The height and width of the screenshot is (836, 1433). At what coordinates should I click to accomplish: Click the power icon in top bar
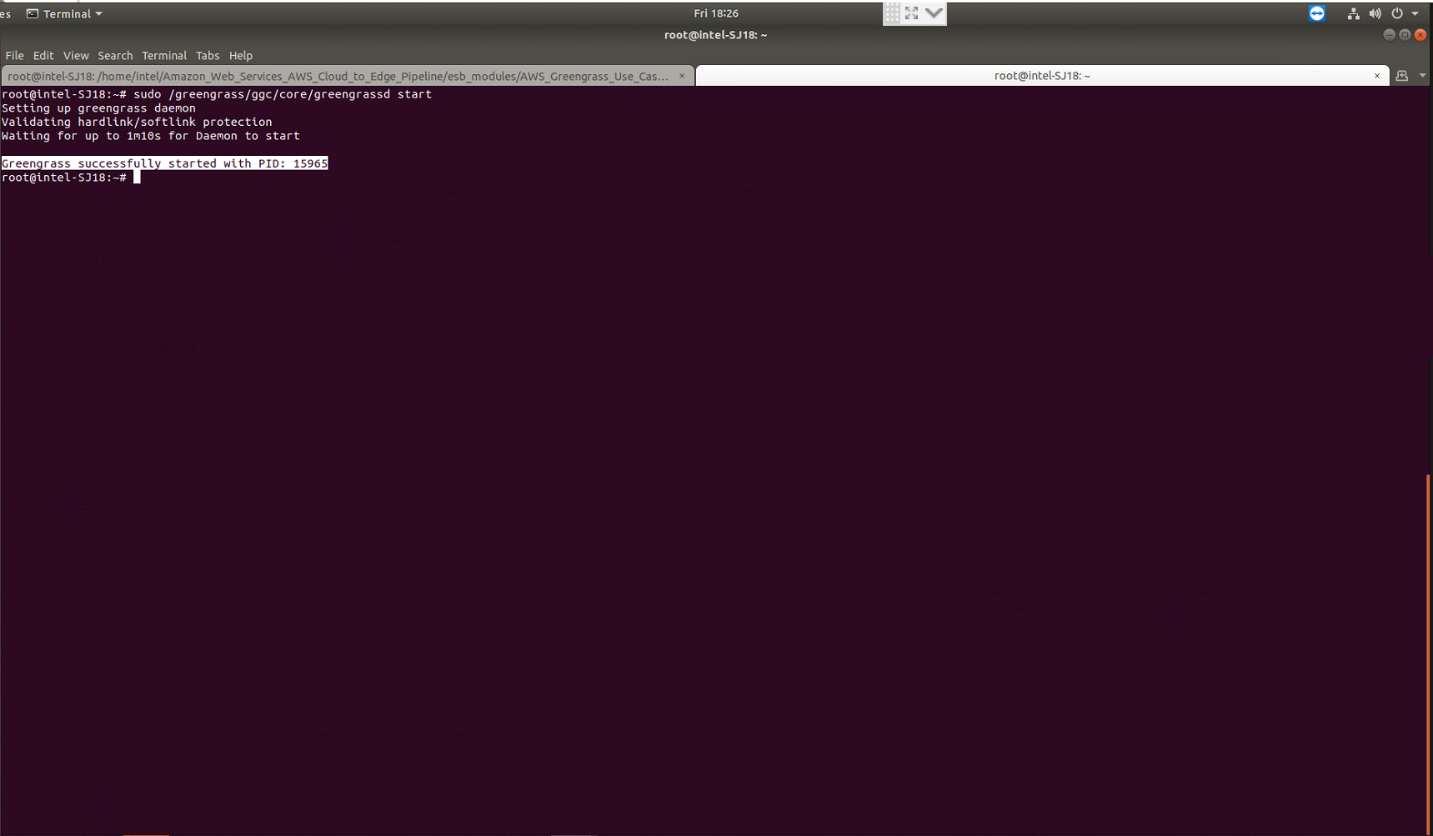tap(1397, 14)
